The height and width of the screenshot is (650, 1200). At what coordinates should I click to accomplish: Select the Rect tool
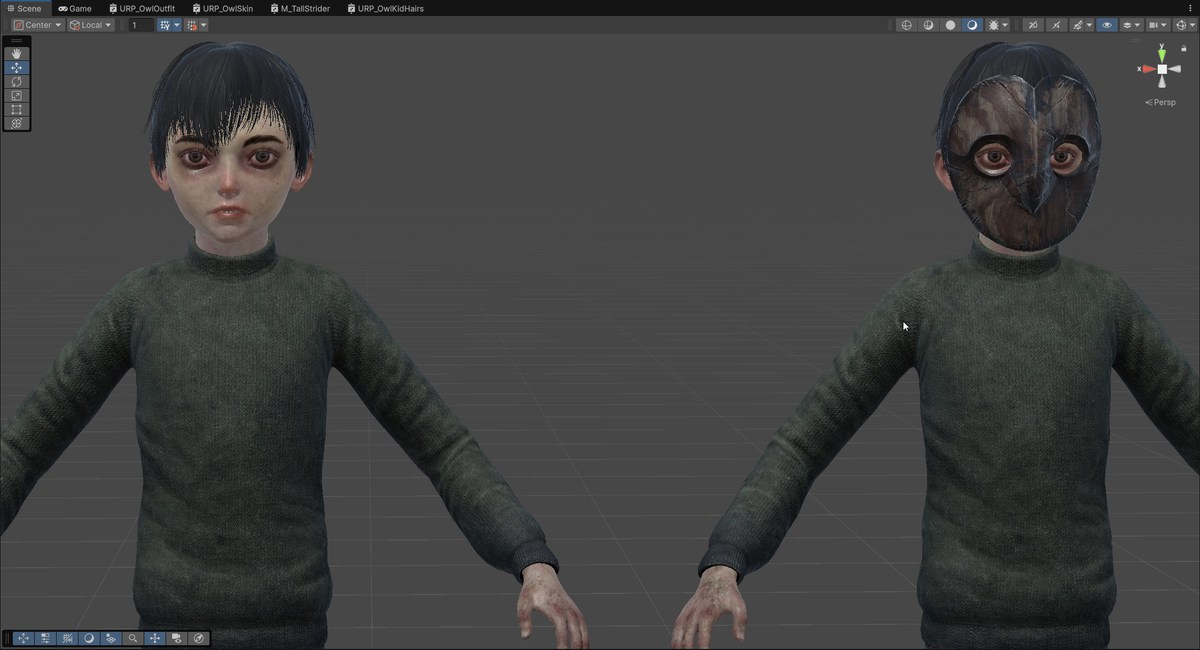point(16,109)
